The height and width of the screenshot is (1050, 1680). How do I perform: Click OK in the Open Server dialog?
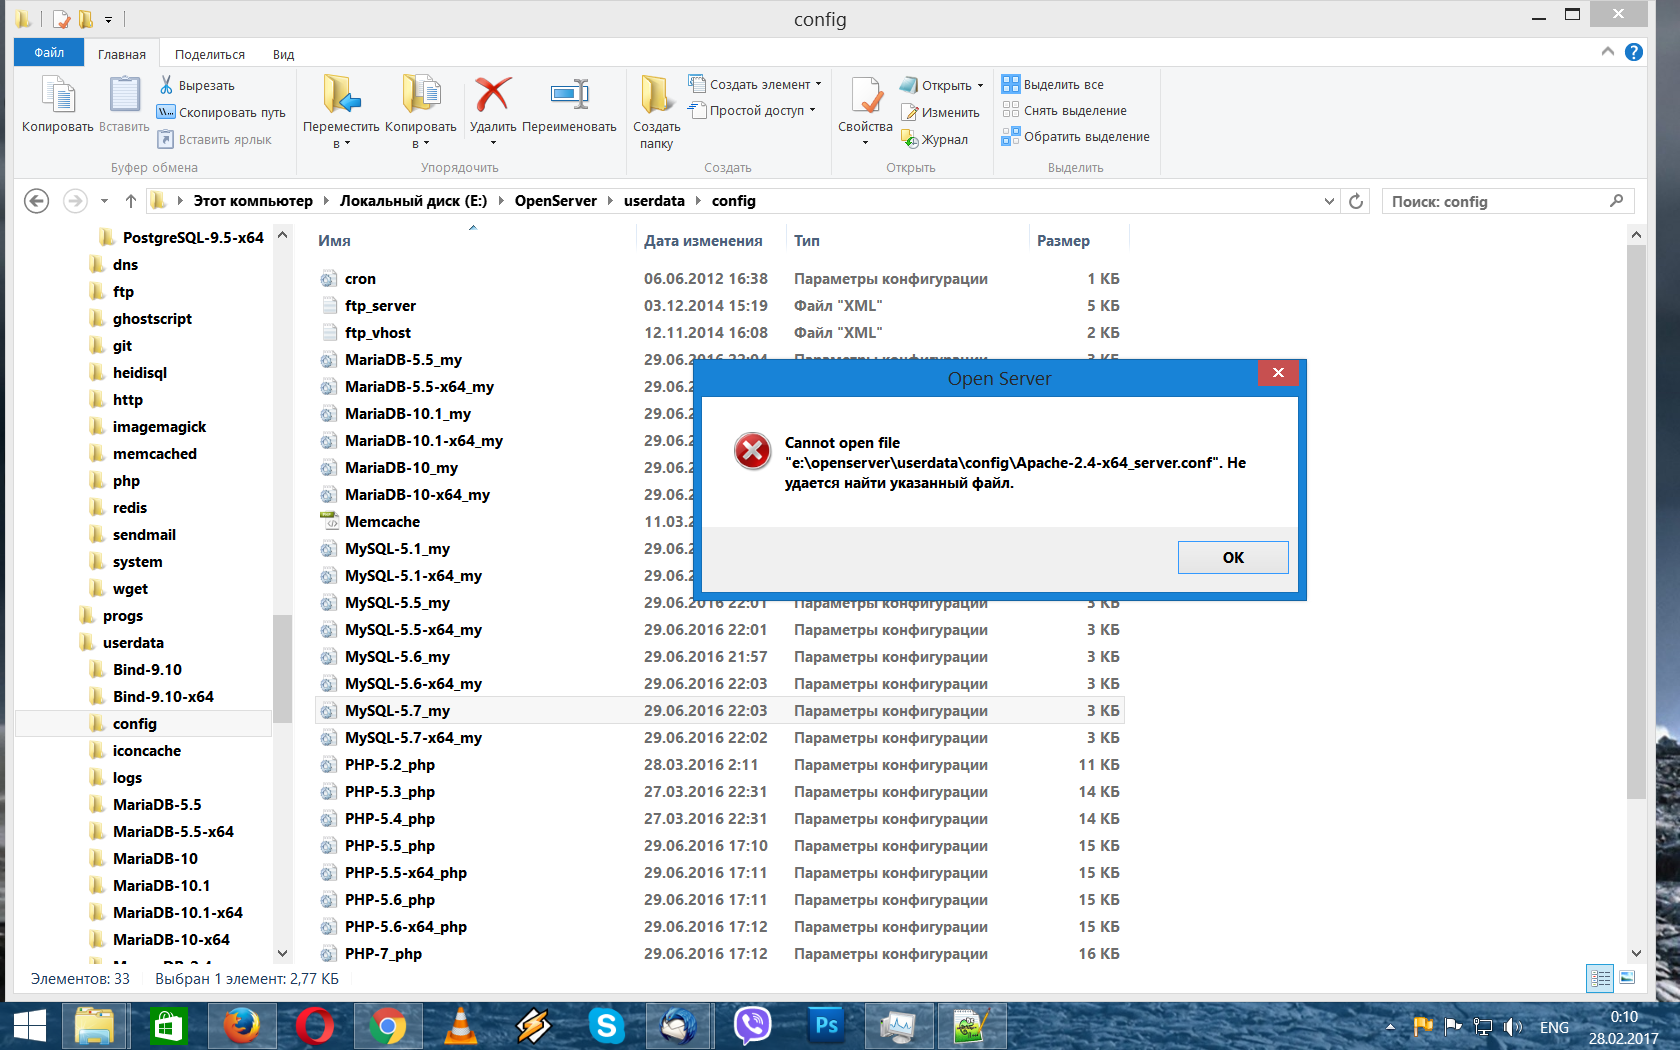pos(1233,557)
